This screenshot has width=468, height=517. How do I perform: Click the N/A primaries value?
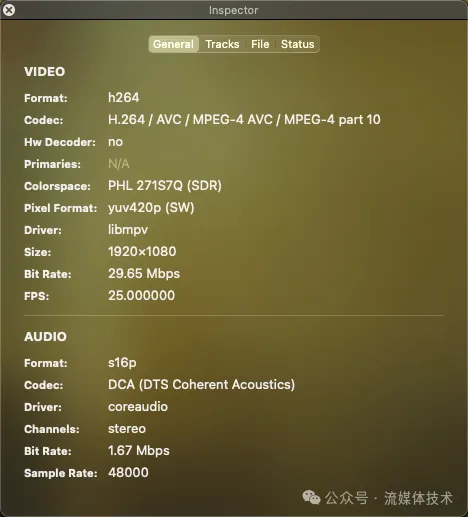click(x=119, y=164)
